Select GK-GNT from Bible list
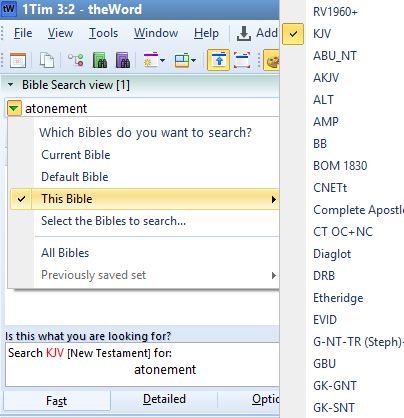This screenshot has height=418, width=404. 335,386
